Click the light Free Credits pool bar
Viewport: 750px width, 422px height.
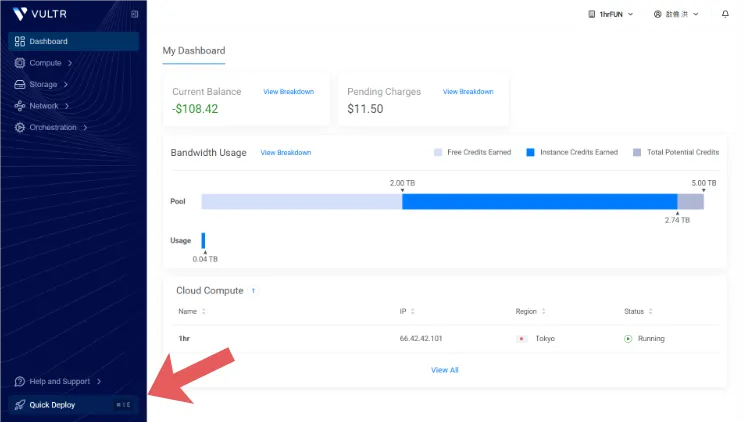(x=301, y=201)
